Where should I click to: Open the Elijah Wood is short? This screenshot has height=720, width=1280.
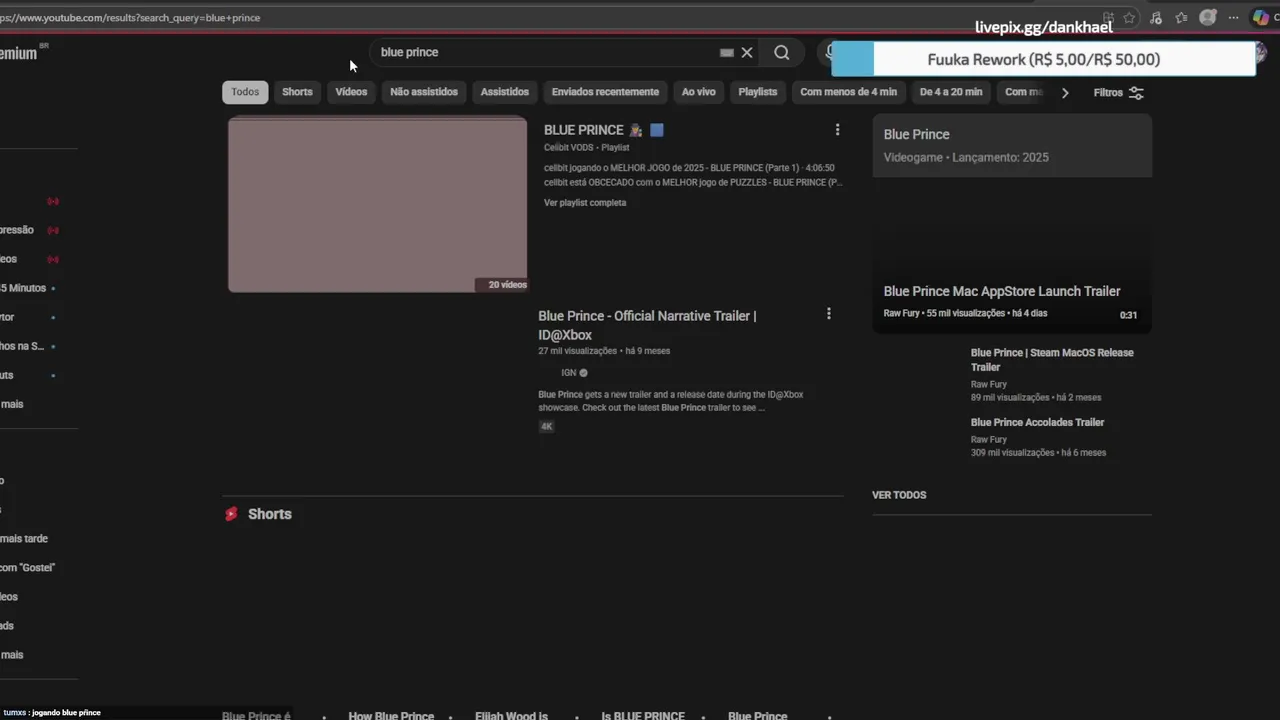[x=511, y=715]
